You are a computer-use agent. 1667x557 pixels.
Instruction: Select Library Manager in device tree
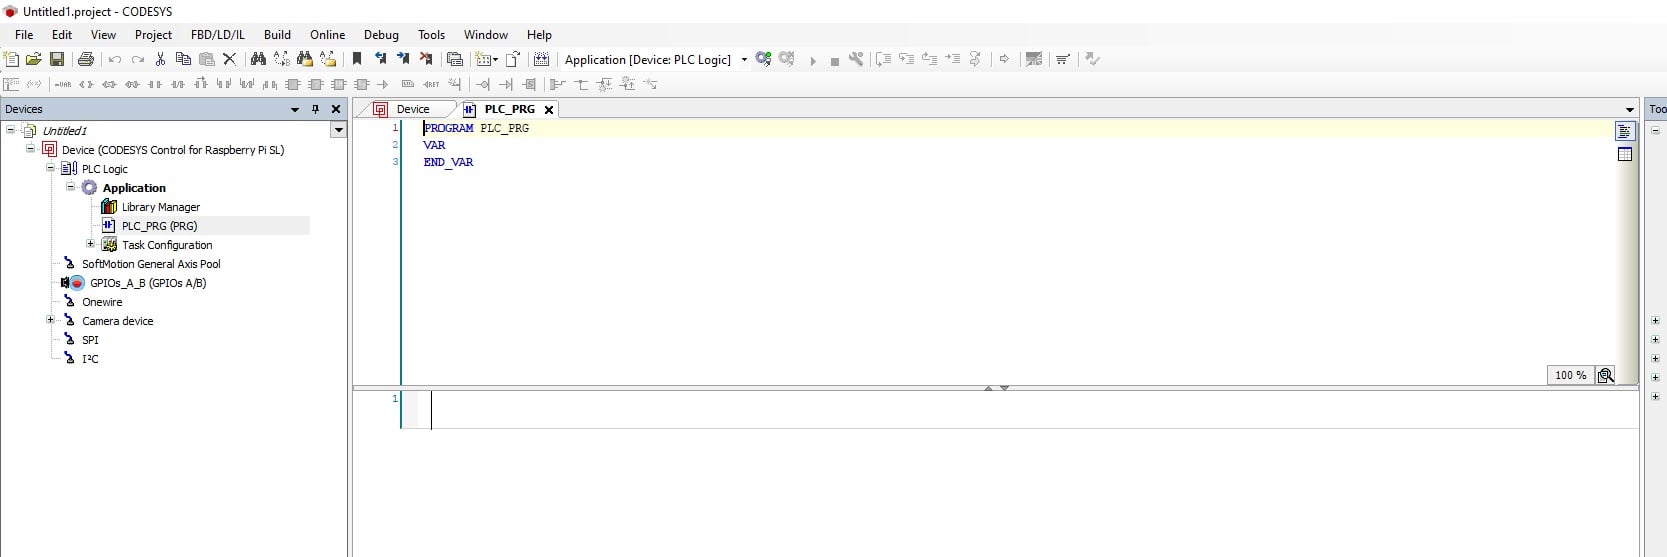click(x=160, y=207)
